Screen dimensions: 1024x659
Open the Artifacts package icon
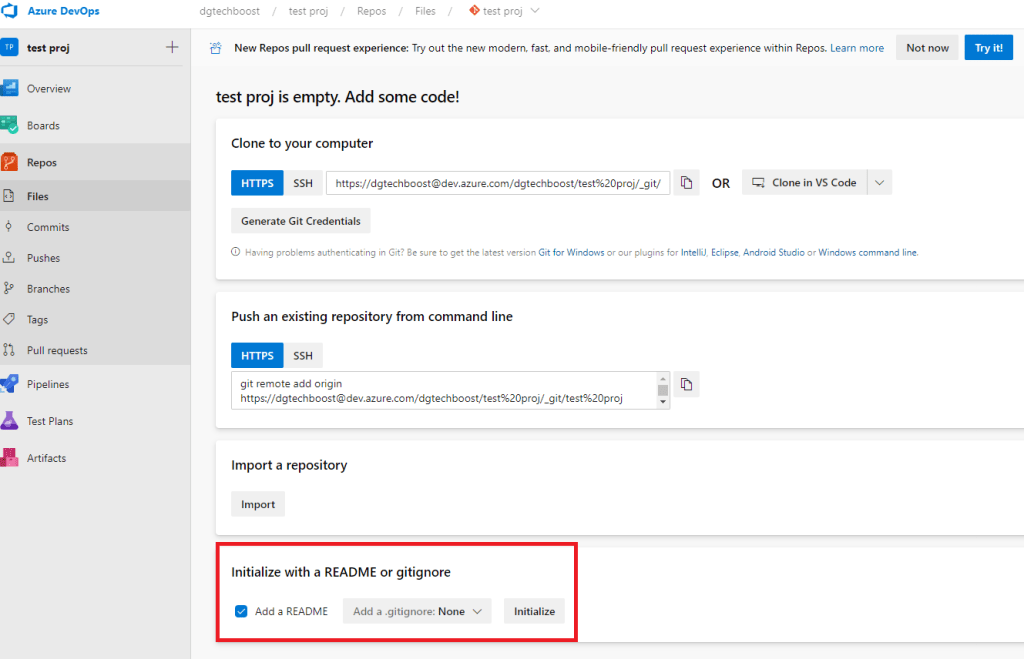10,458
